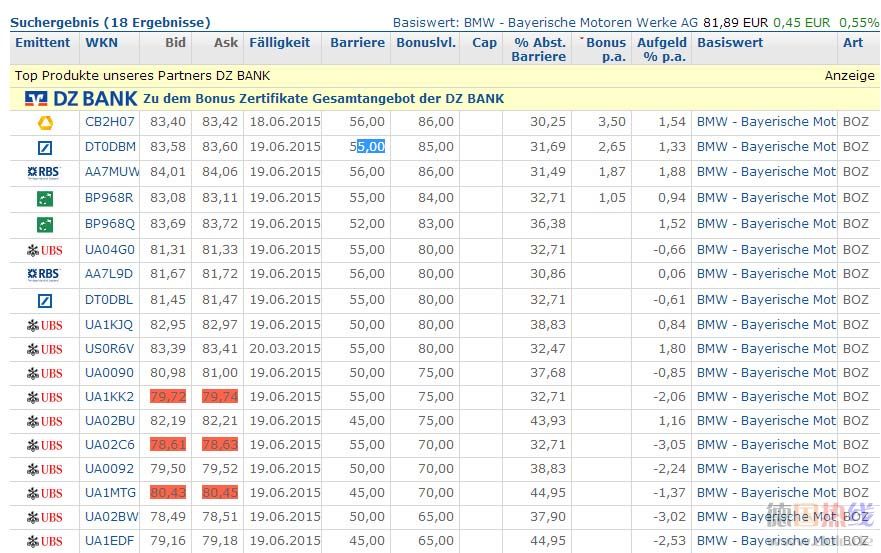Open WKN UA1KJQ certificate link

pos(108,325)
